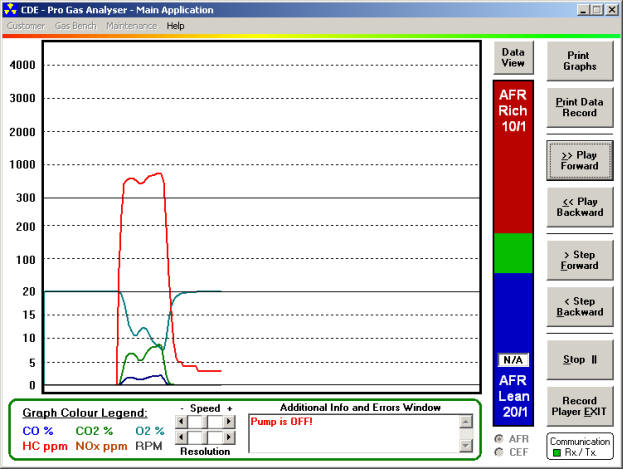Click the CDE application icon in title bar
Viewport: 623px width, 469px height.
click(x=11, y=9)
